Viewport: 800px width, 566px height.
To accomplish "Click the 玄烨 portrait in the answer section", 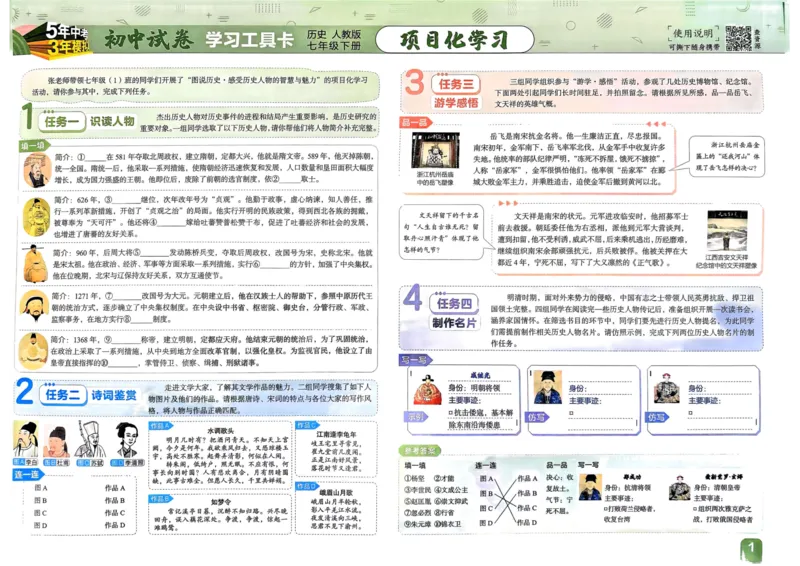I will [679, 487].
